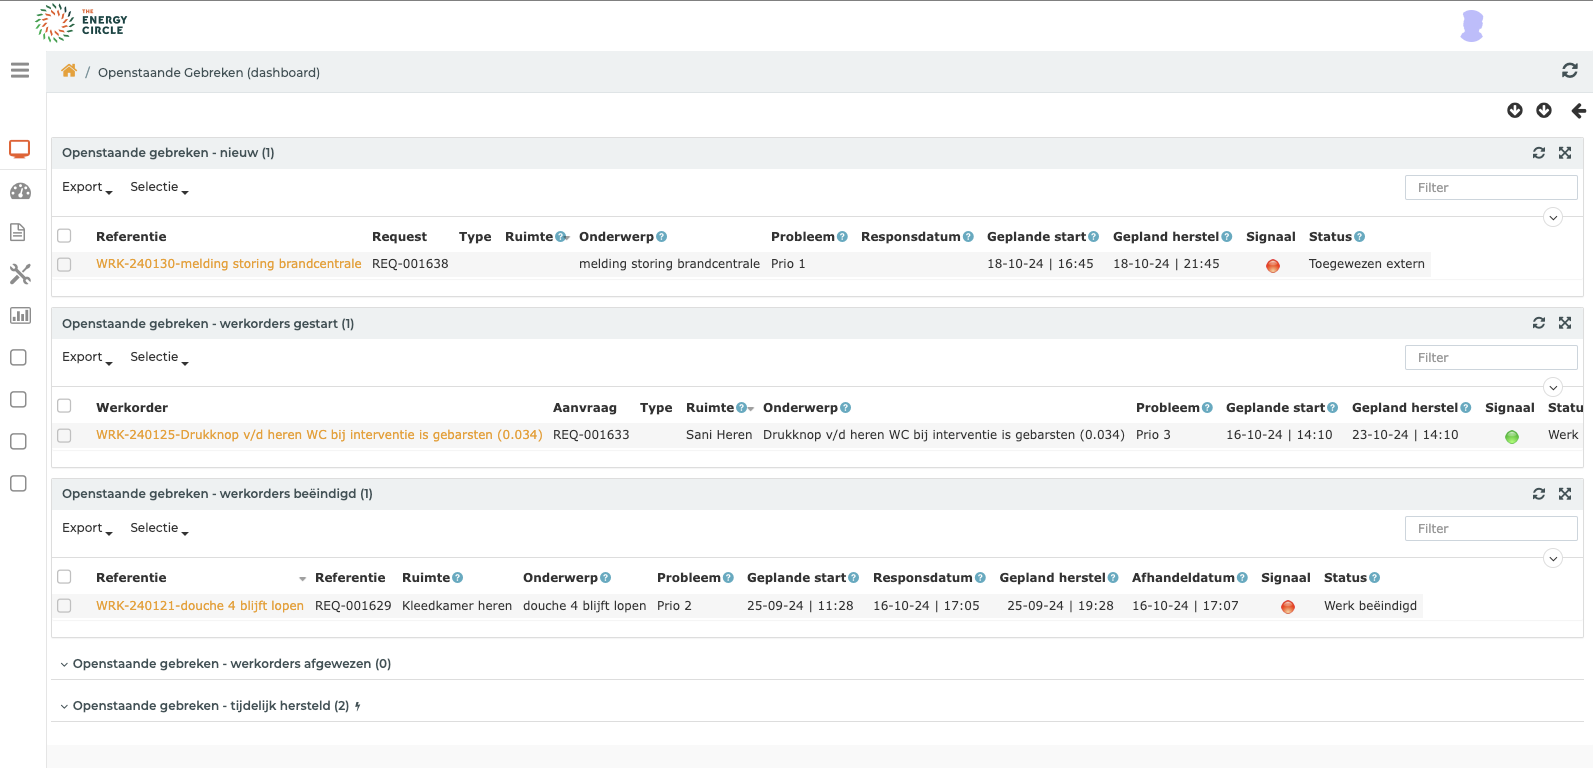Maximize the 'werkorders gestart' panel
1593x768 pixels.
coord(1565,323)
